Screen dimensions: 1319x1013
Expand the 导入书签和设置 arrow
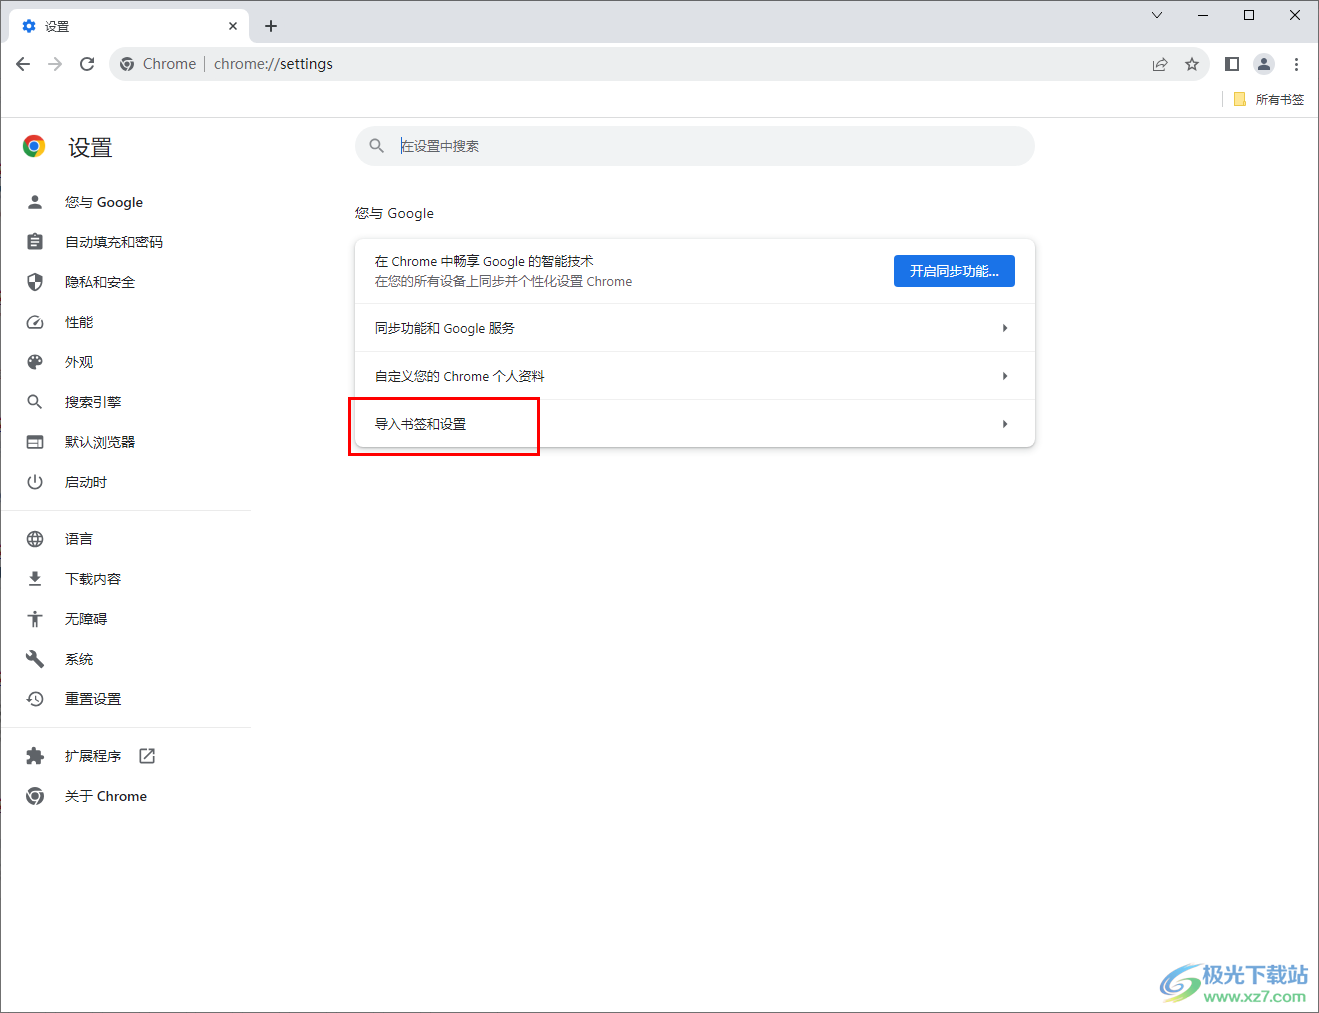pos(1005,424)
